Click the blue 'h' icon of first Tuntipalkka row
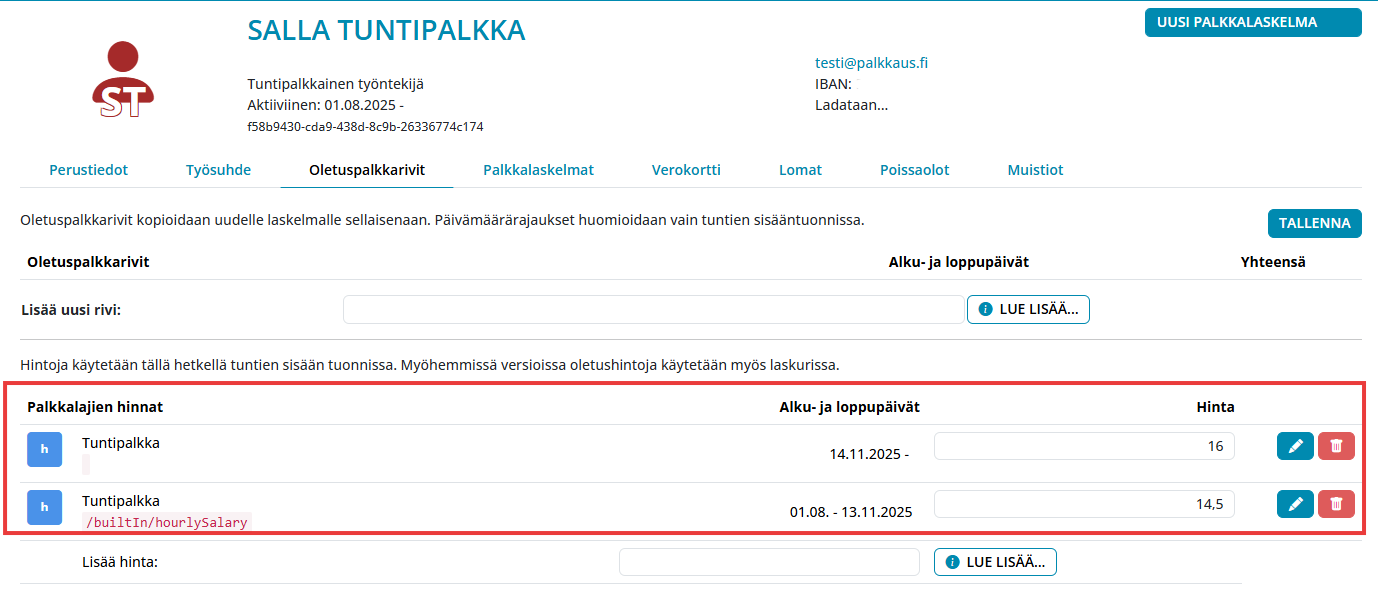 point(44,450)
